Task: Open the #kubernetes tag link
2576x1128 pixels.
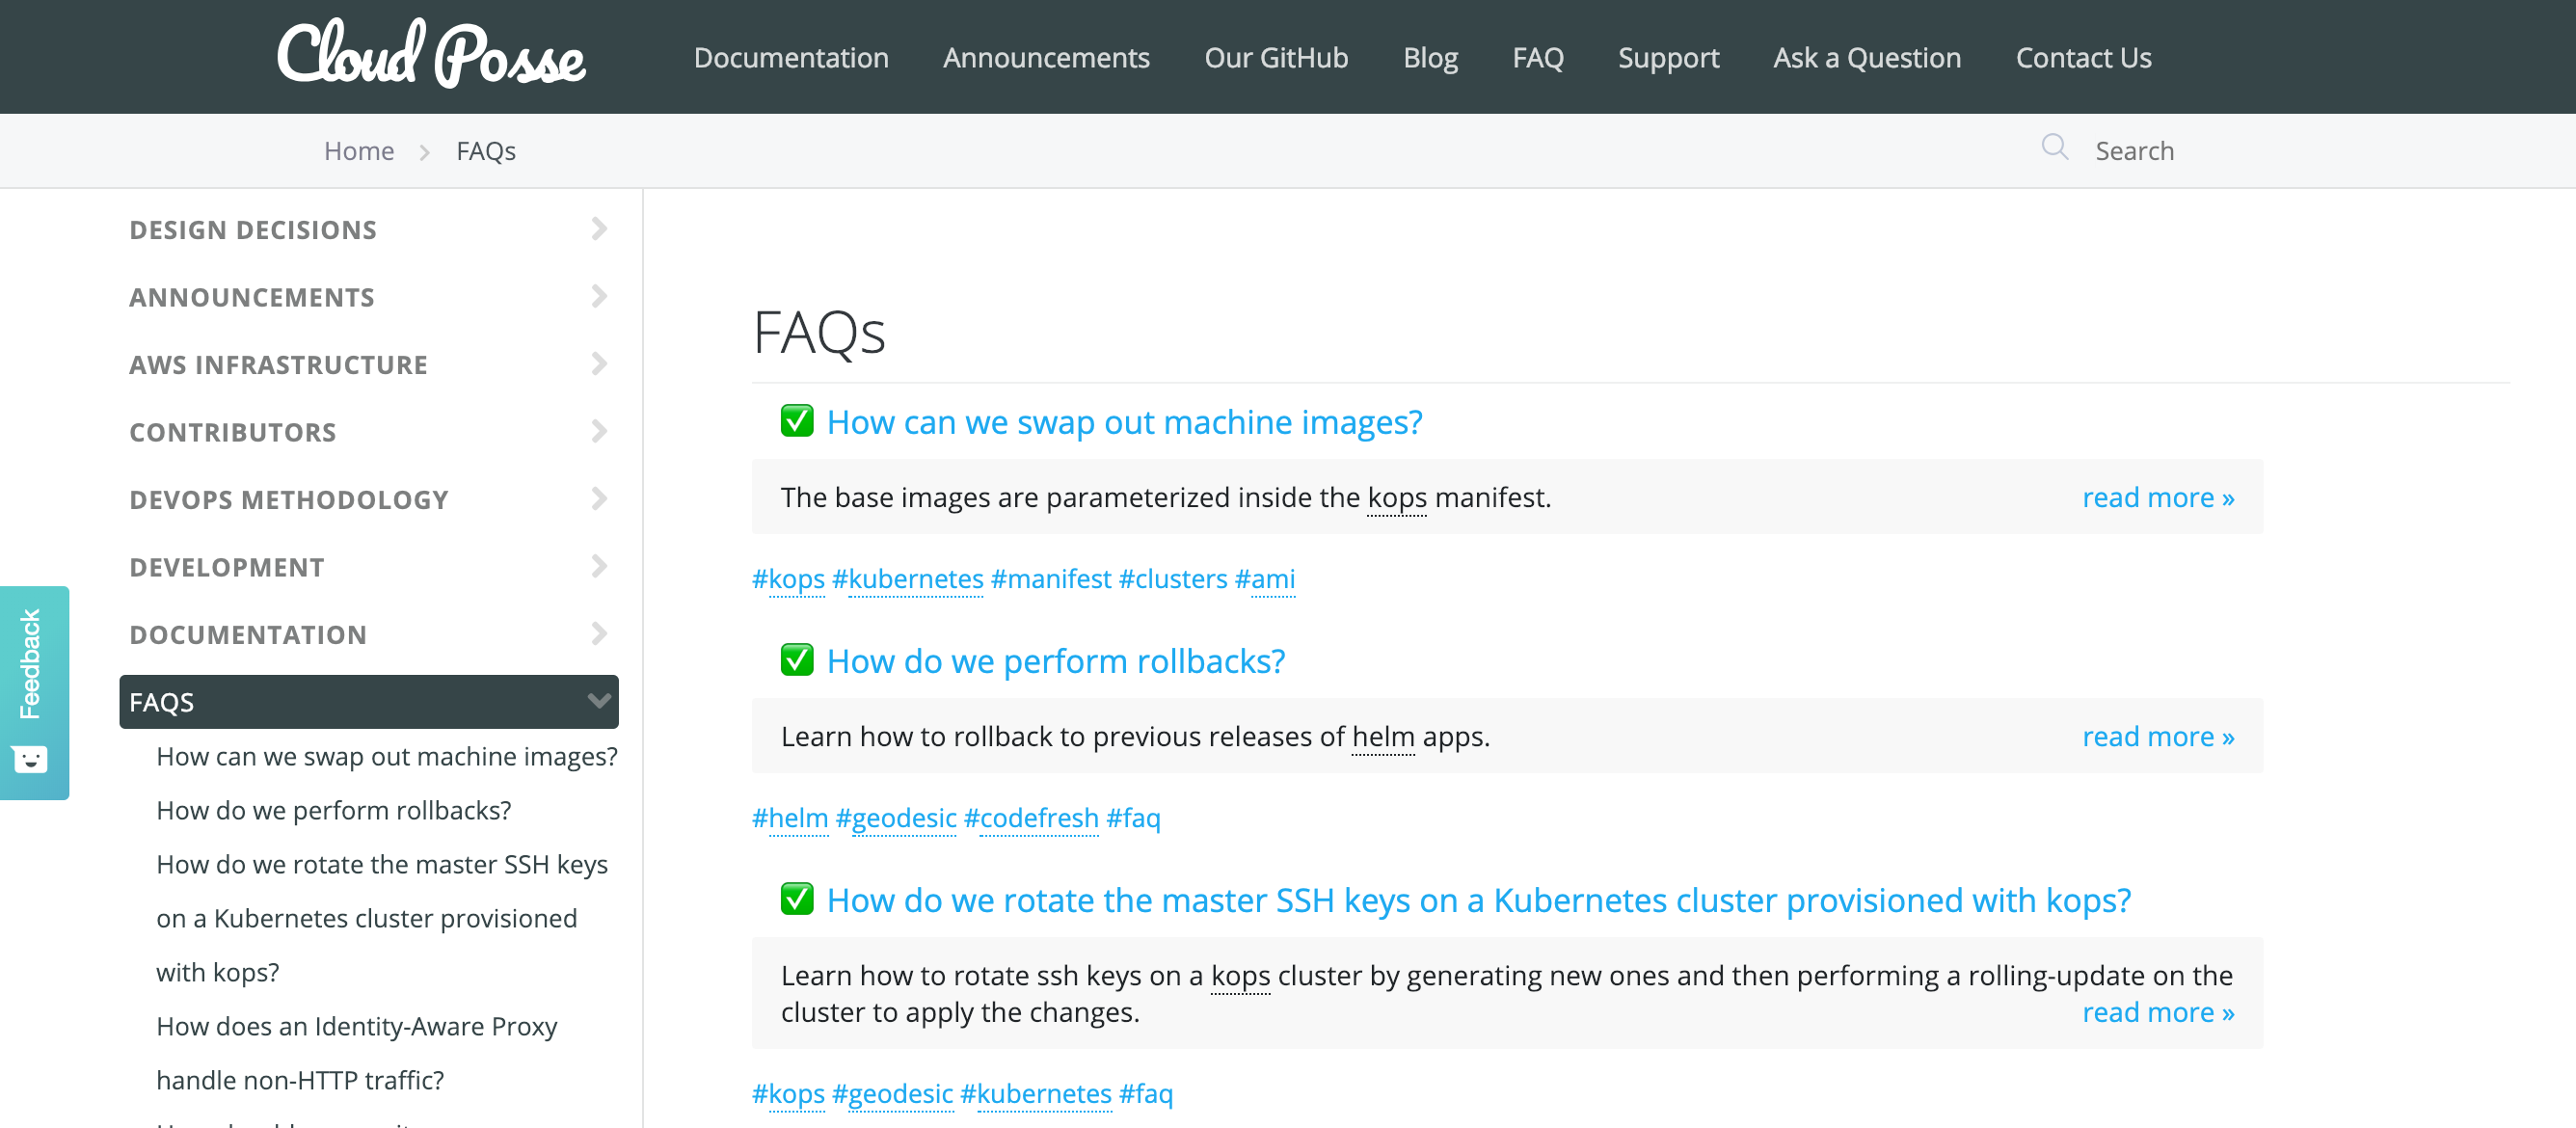Action: point(911,578)
